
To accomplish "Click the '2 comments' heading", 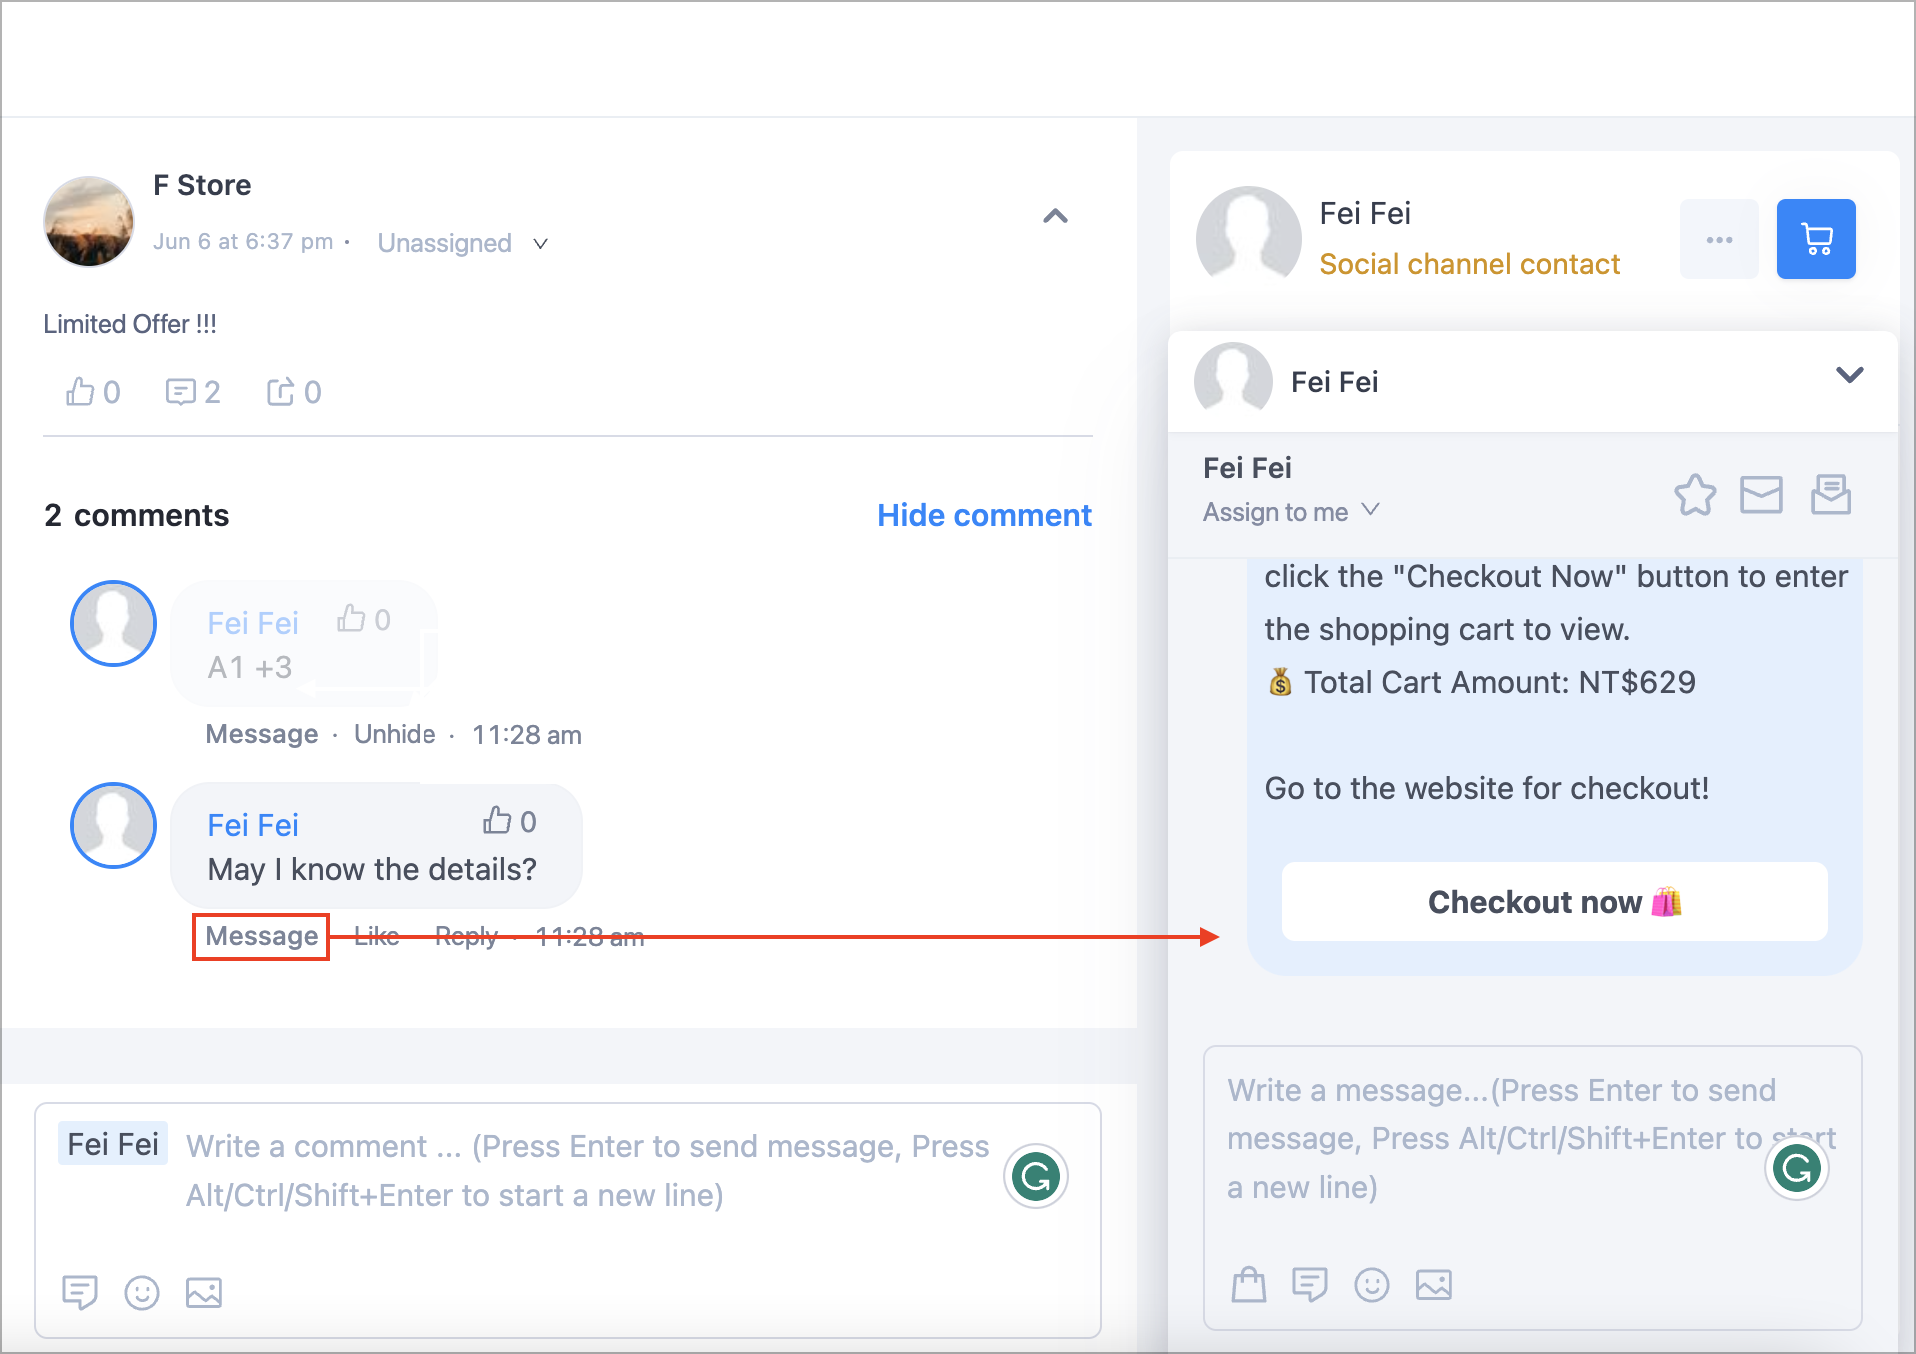I will (136, 515).
